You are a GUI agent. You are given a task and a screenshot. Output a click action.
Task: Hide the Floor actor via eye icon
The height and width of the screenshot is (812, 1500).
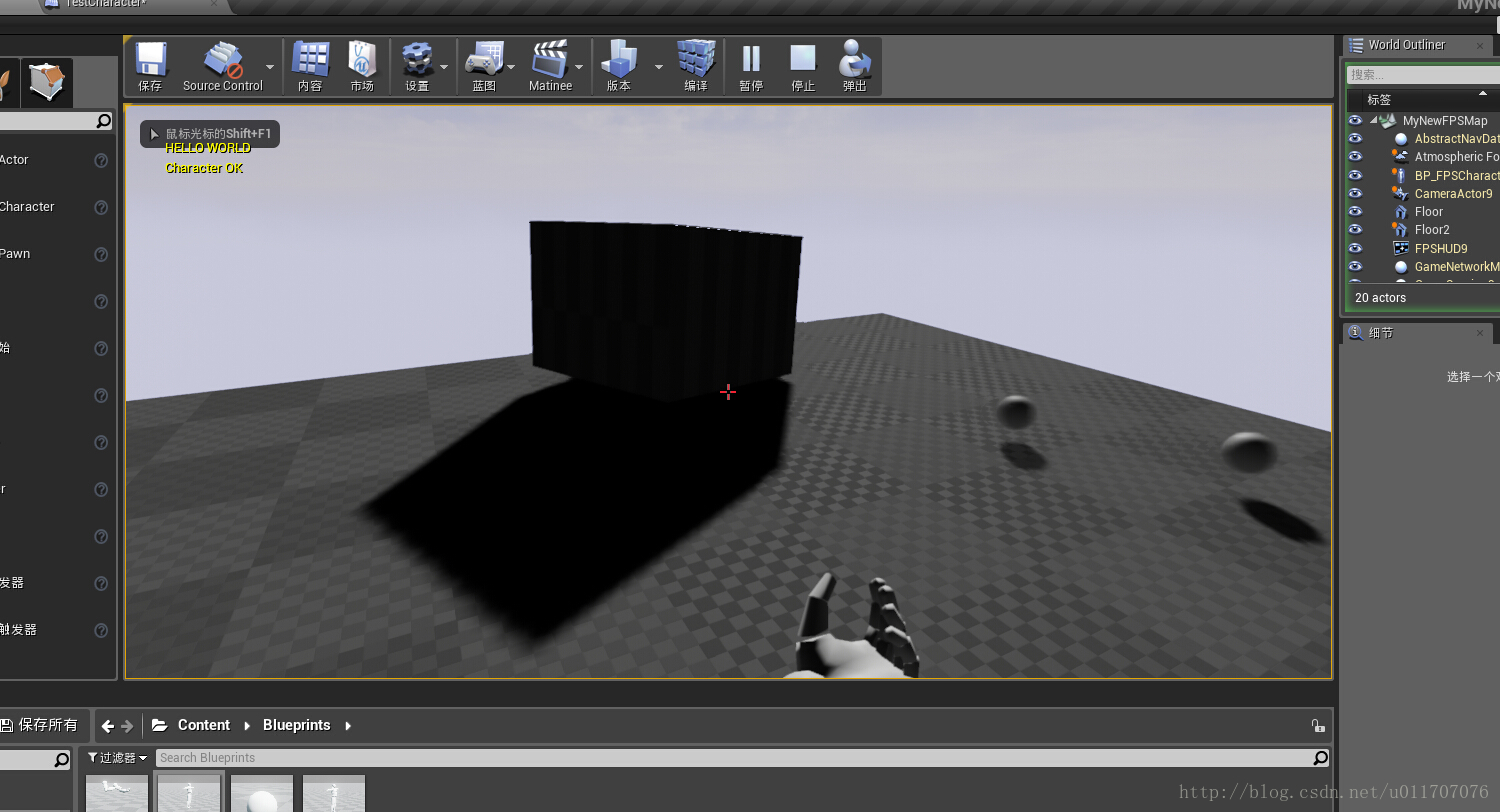(x=1355, y=212)
